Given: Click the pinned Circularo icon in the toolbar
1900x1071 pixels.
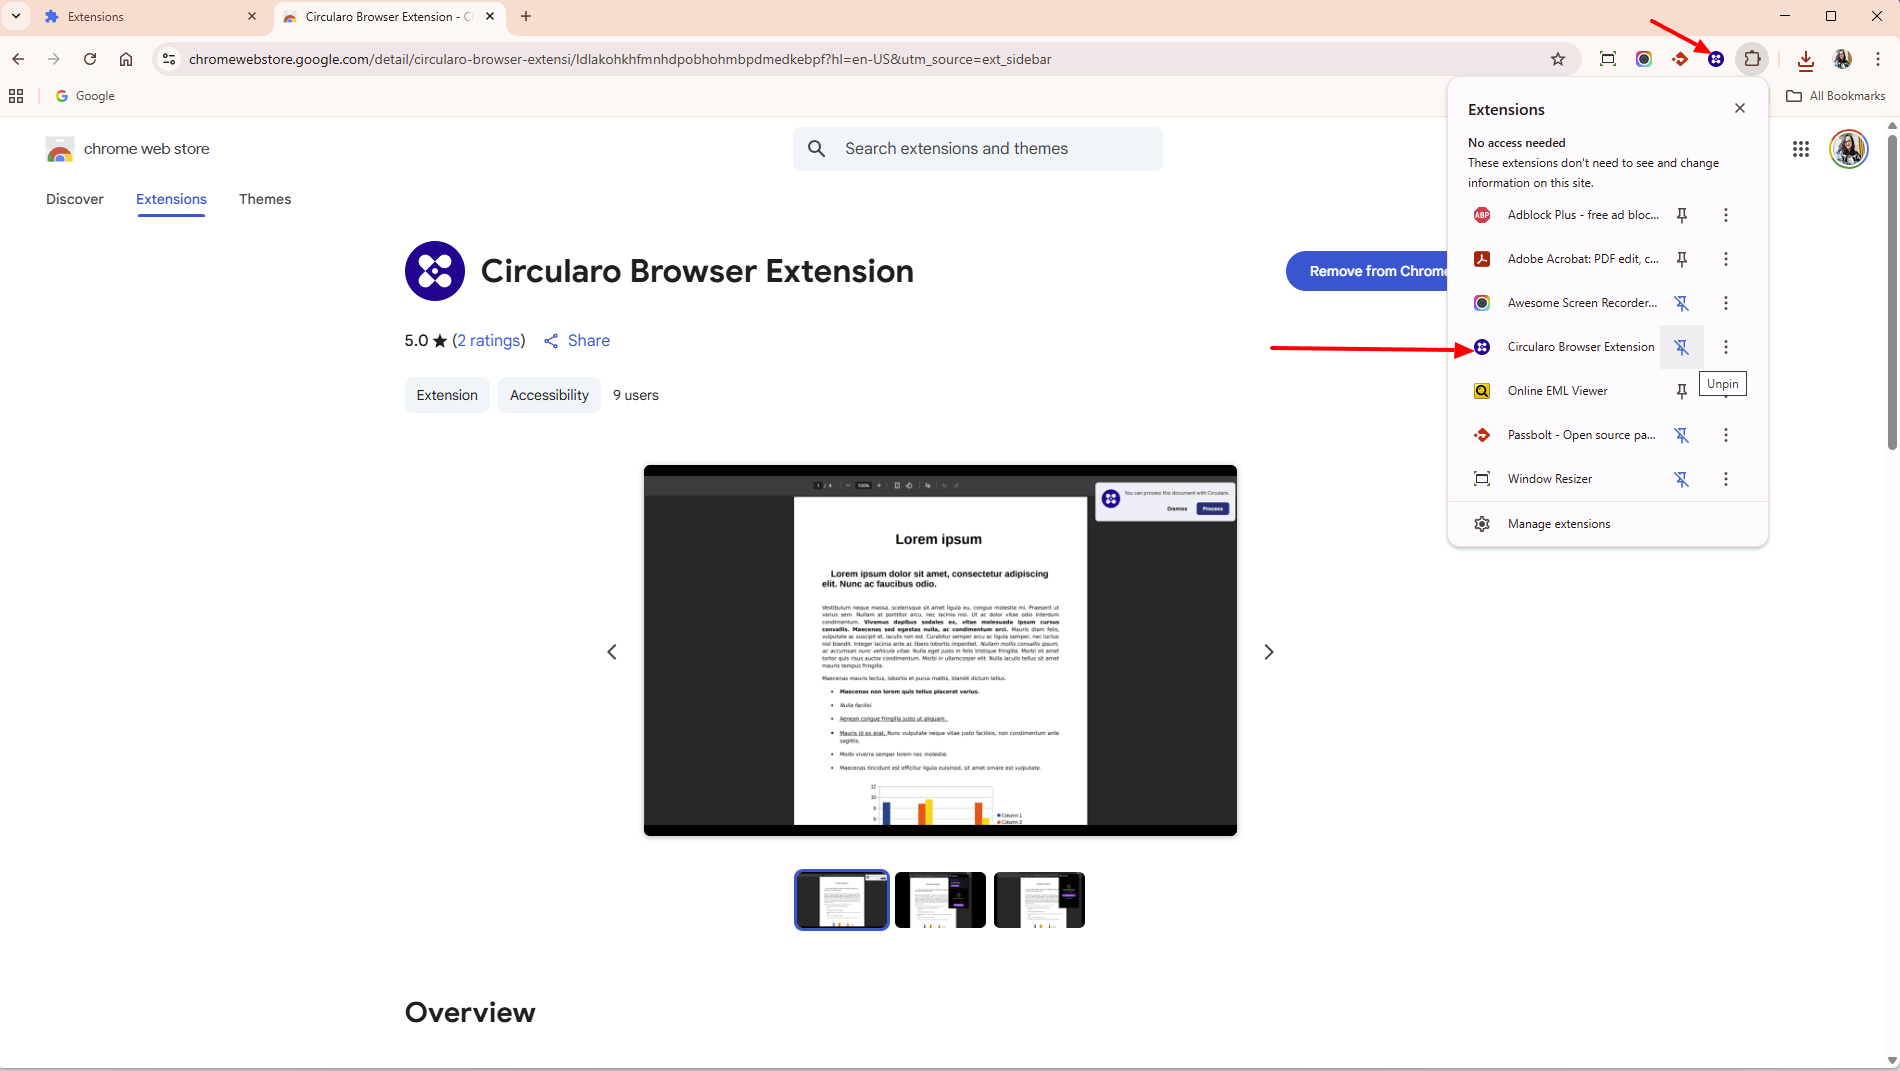Looking at the screenshot, I should pyautogui.click(x=1716, y=59).
